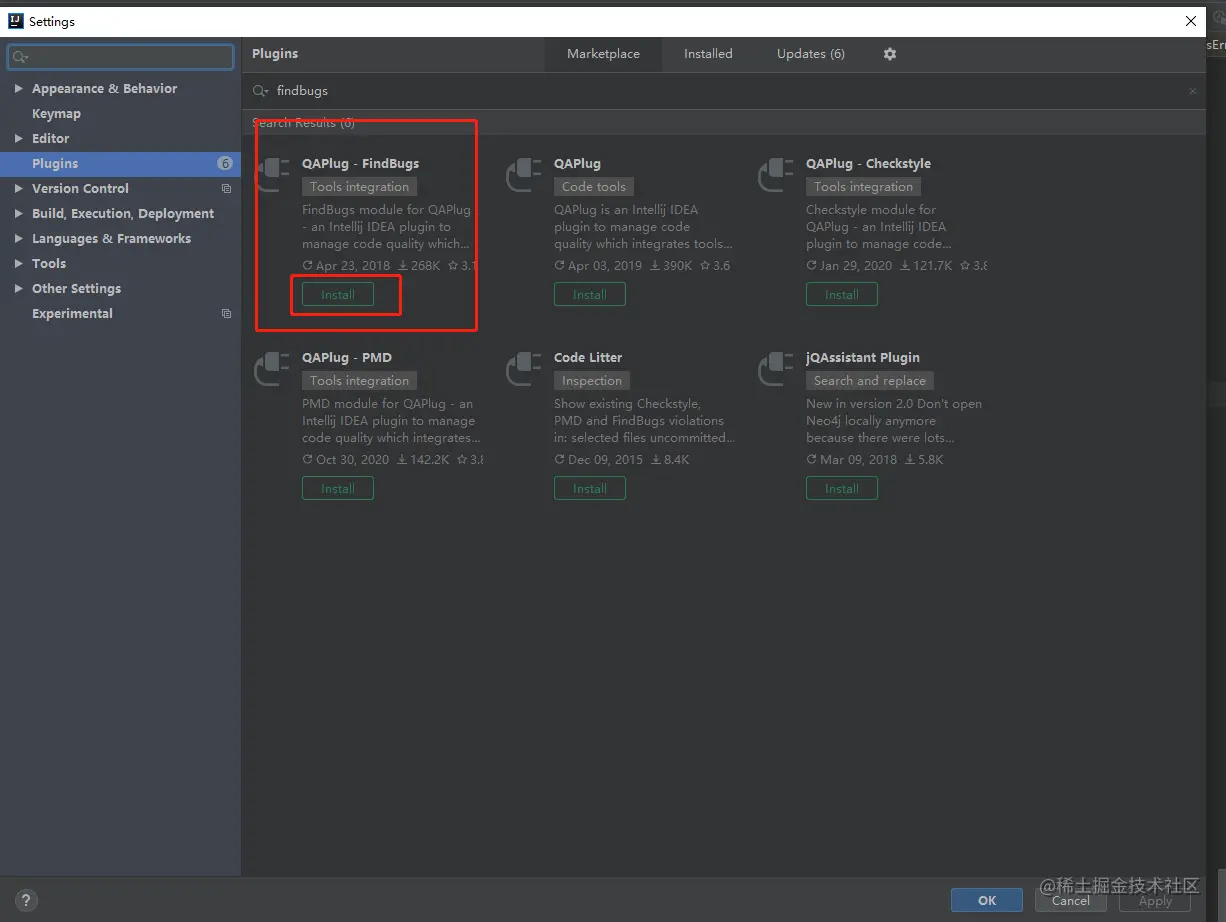Install the Code Litter plugin
This screenshot has width=1226, height=922.
click(x=590, y=489)
